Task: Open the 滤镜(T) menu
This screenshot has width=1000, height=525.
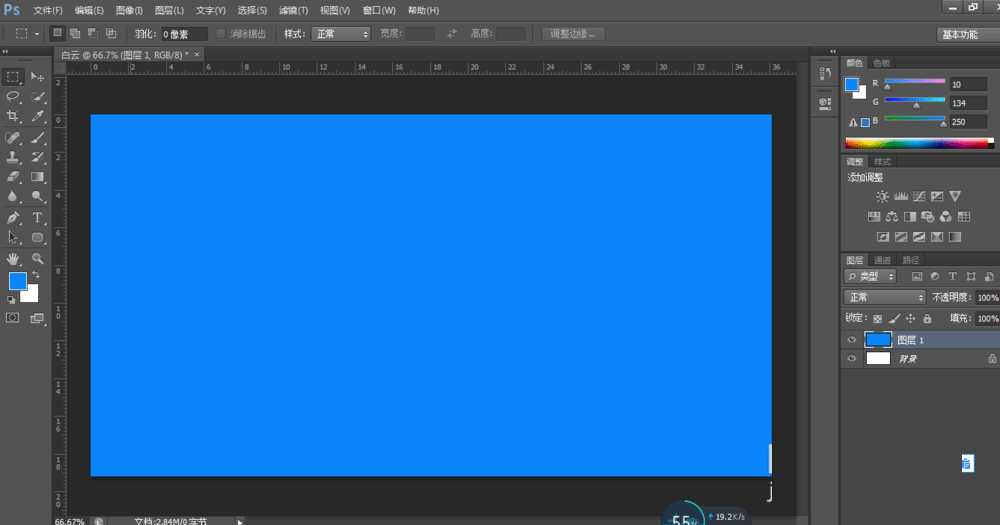Action: tap(294, 10)
